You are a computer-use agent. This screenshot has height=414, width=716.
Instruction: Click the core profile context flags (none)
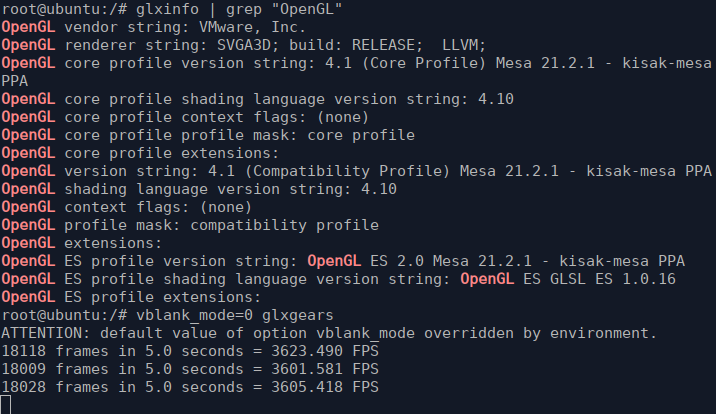[185, 117]
